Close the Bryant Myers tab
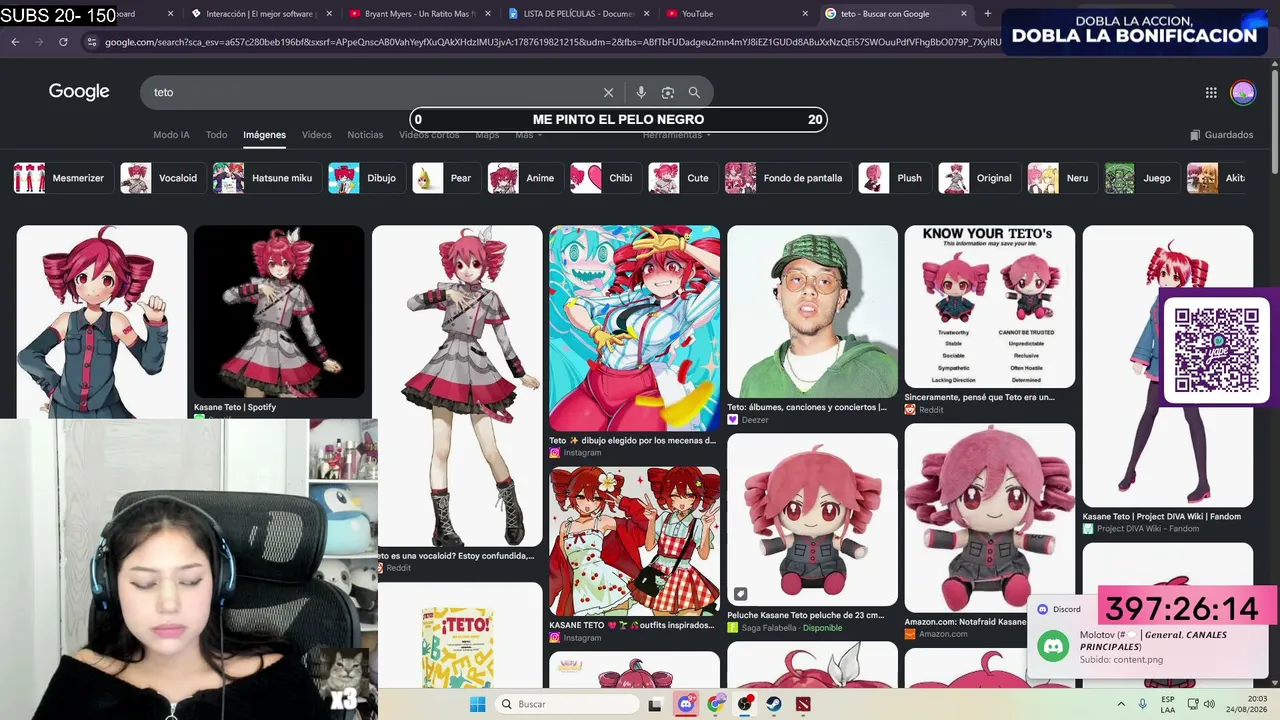 pyautogui.click(x=487, y=14)
